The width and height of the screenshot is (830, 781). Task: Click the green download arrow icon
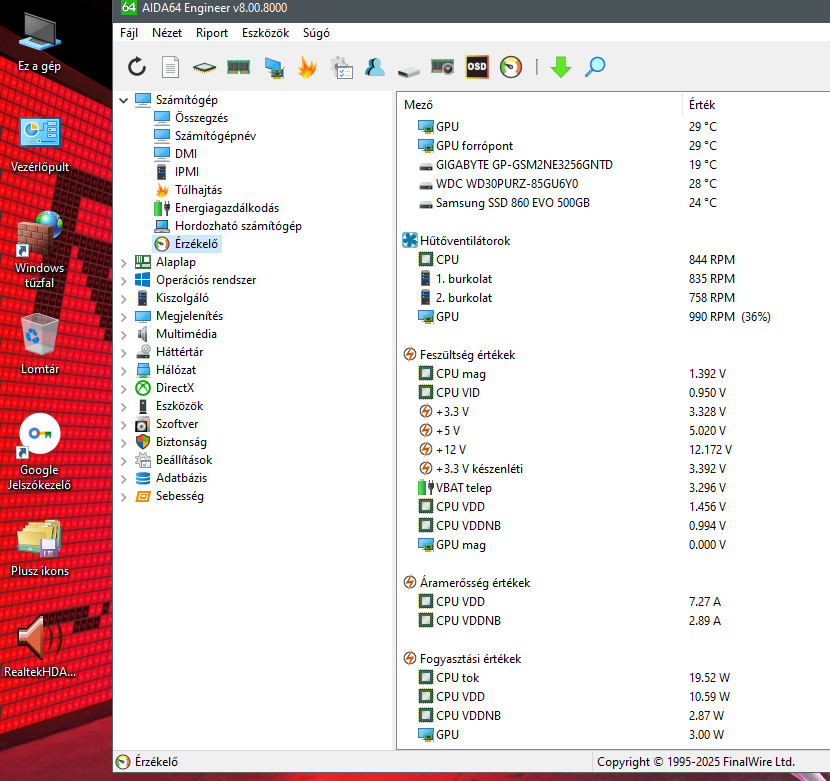pyautogui.click(x=560, y=67)
